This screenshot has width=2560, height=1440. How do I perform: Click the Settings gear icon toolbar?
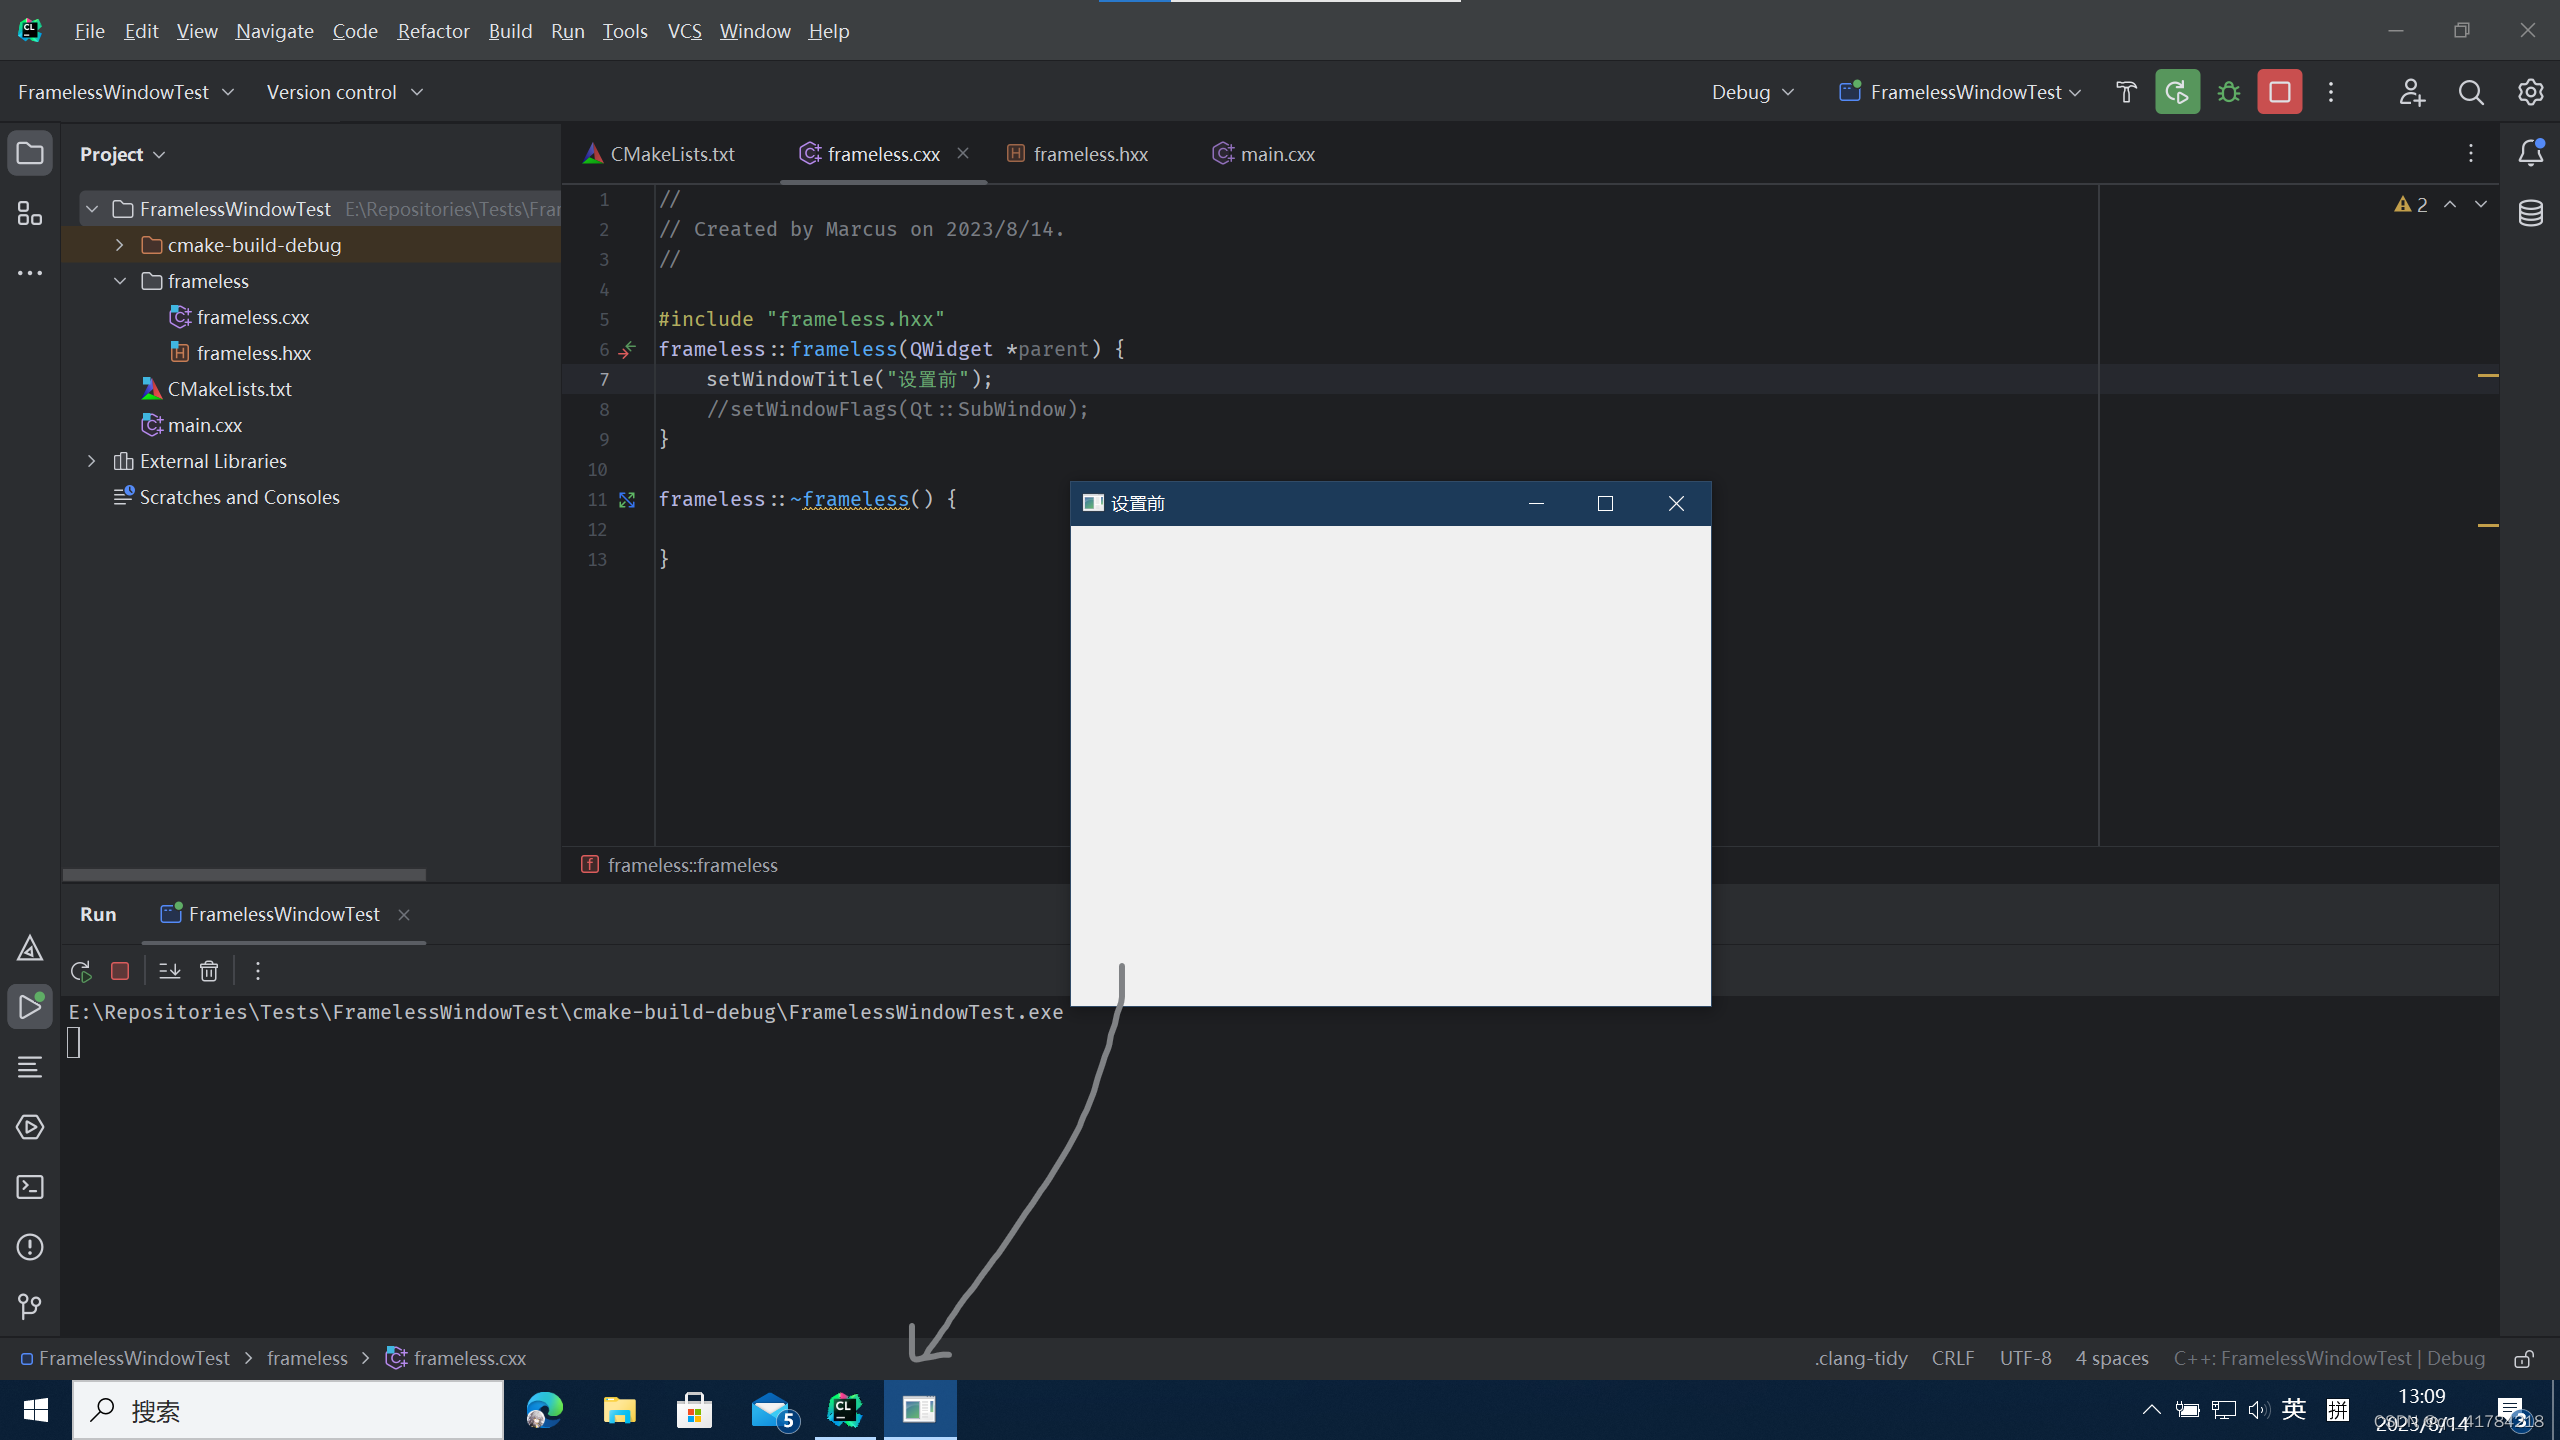point(2530,91)
